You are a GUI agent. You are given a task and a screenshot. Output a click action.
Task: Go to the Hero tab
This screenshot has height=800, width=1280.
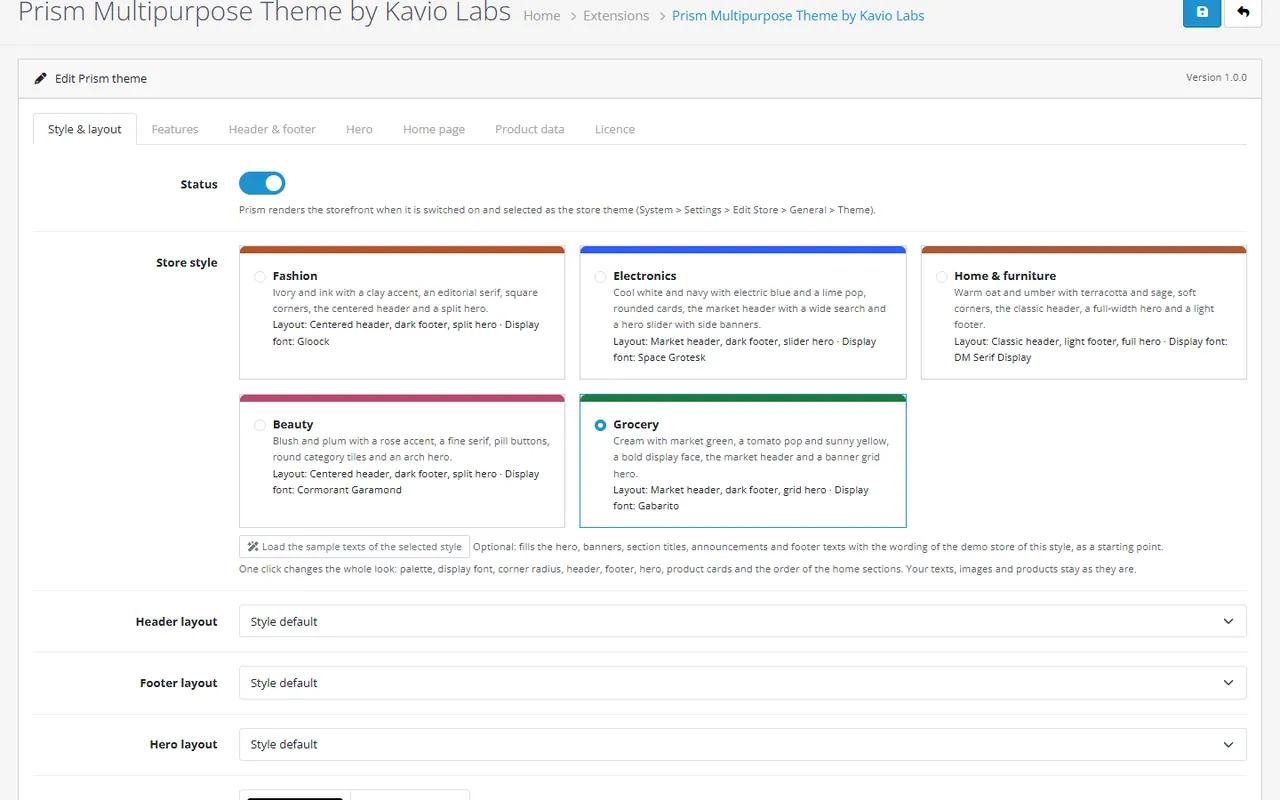359,129
